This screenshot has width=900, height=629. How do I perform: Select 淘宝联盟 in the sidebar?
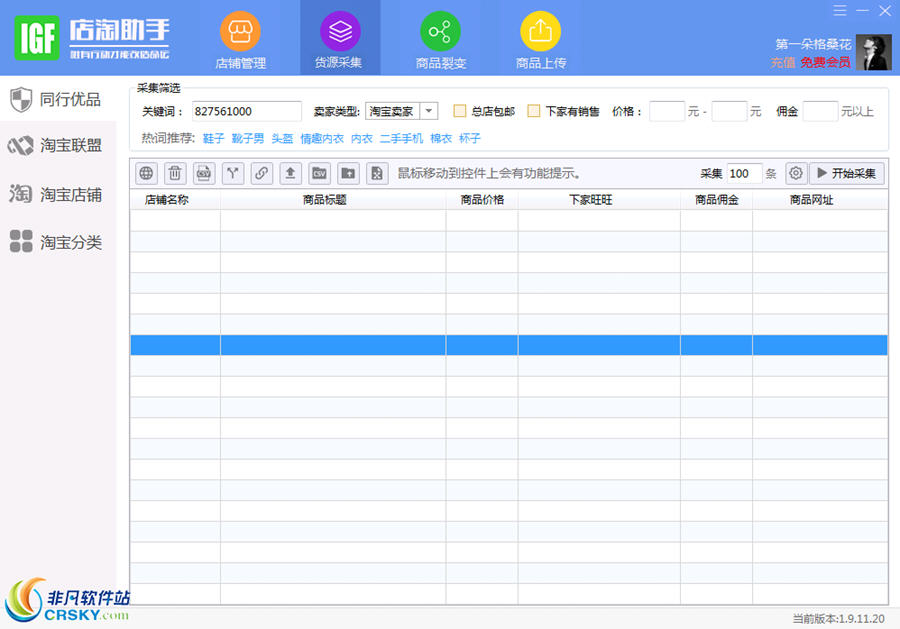click(x=57, y=145)
